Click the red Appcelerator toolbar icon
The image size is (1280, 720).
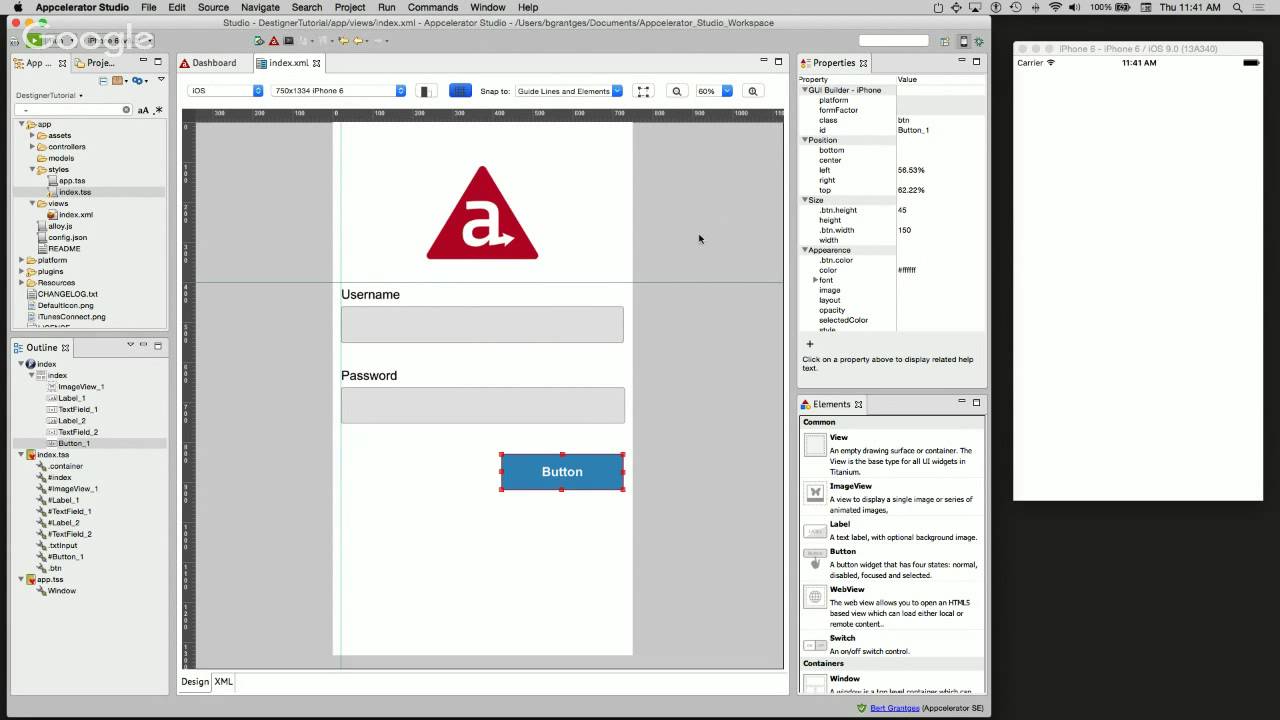pos(274,41)
